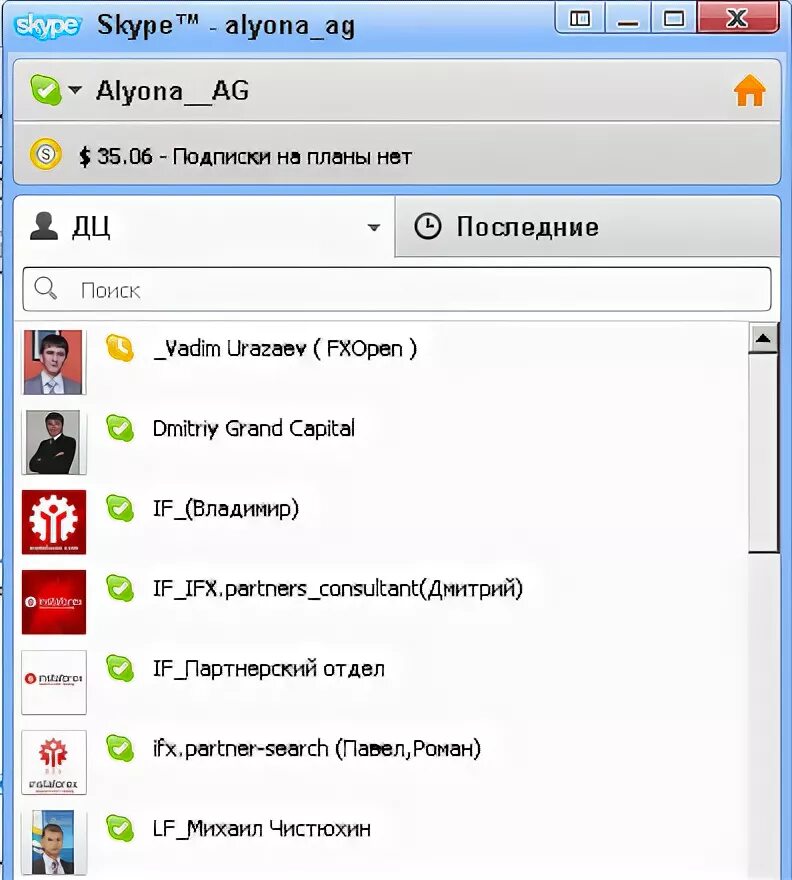Select contact LF_Михаил Чистюхин
792x880 pixels.
tap(382, 842)
